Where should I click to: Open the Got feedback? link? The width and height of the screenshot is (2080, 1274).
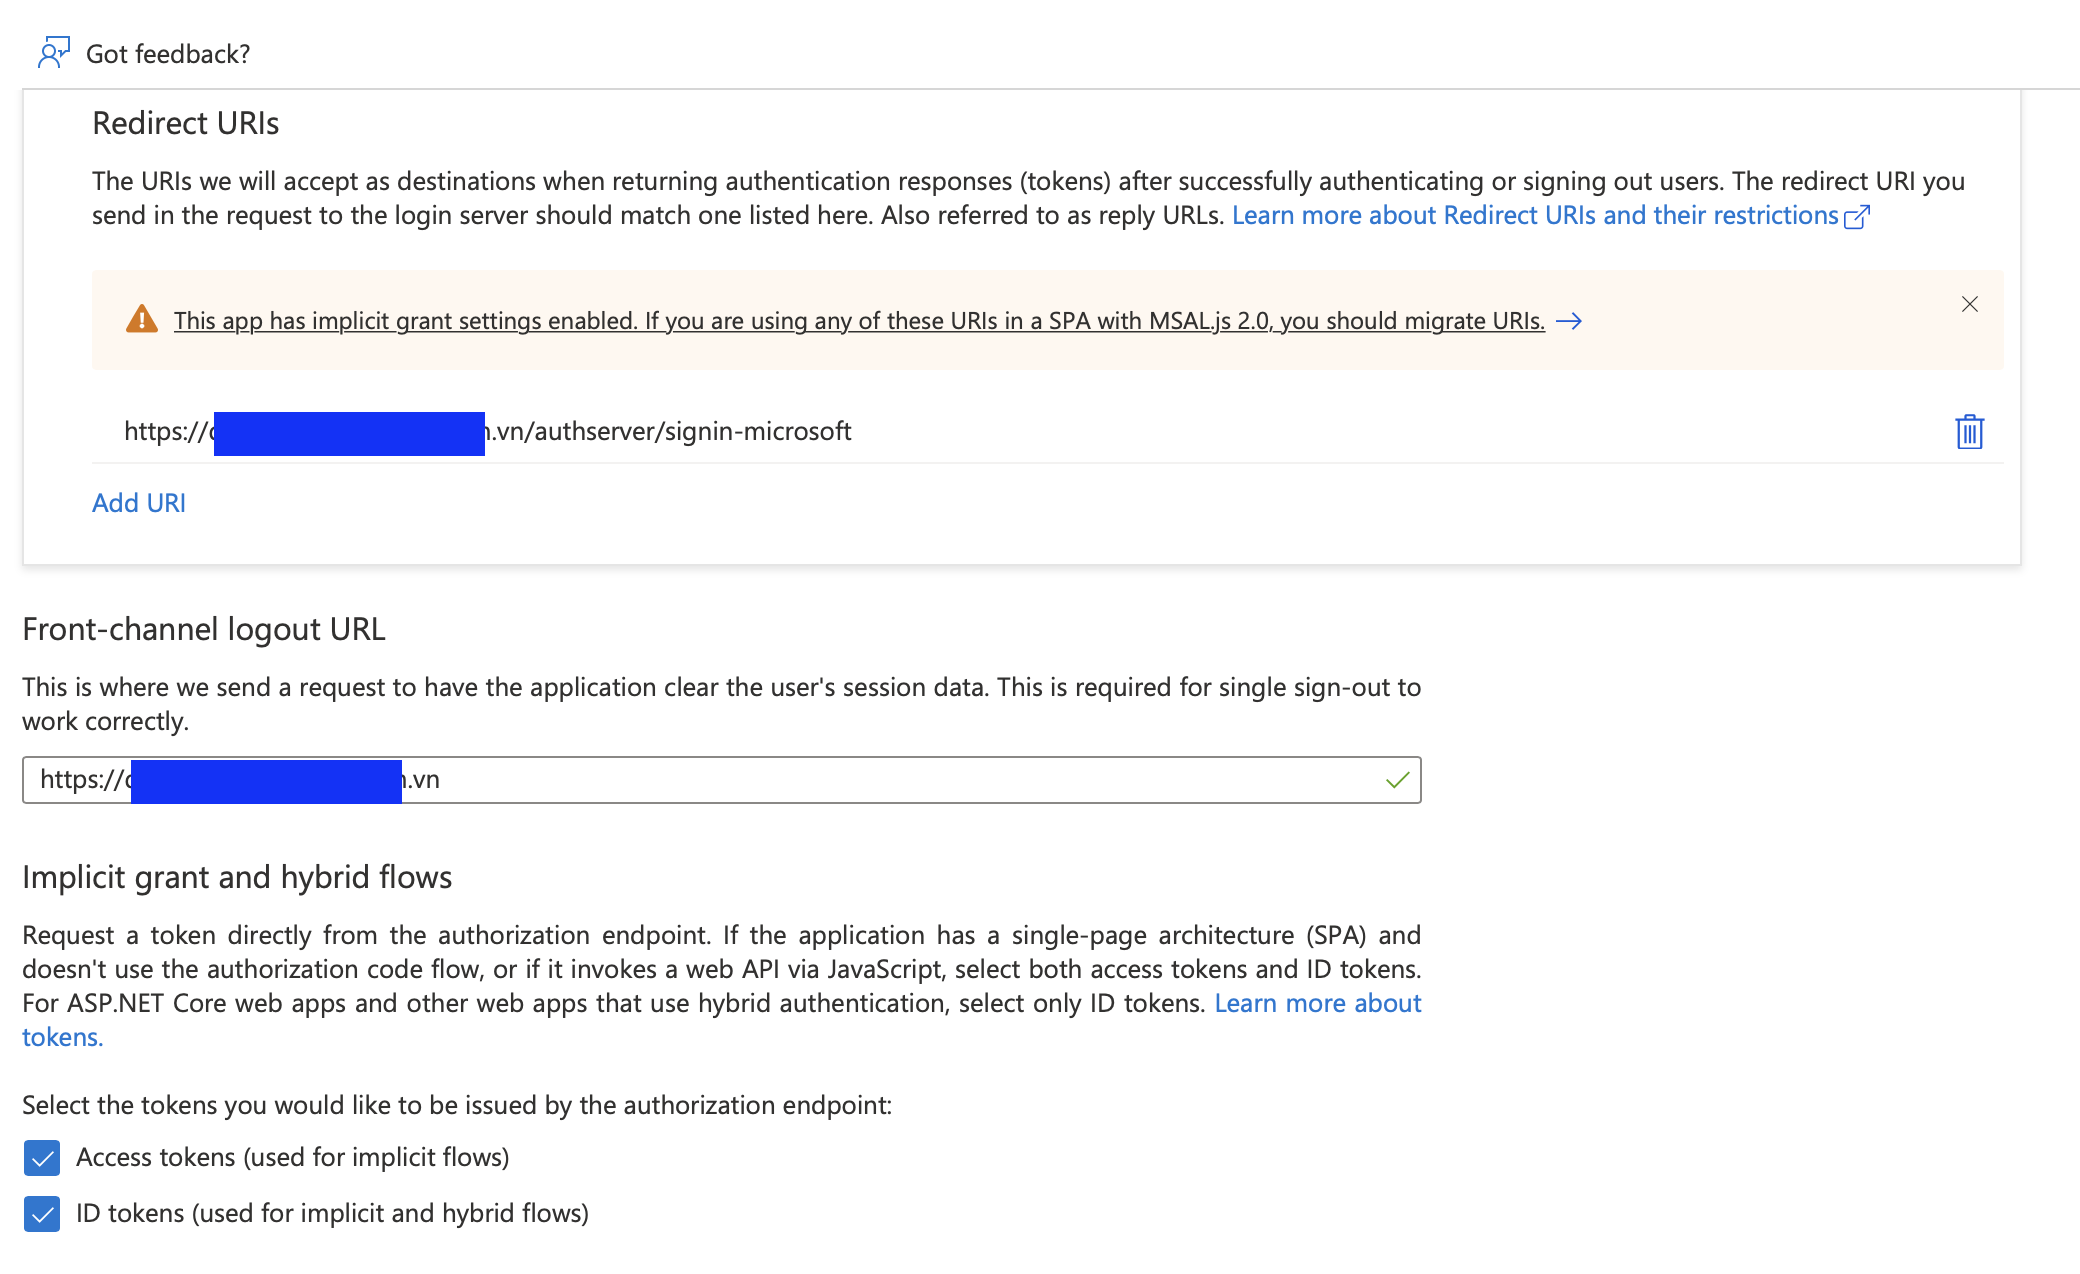click(x=168, y=54)
